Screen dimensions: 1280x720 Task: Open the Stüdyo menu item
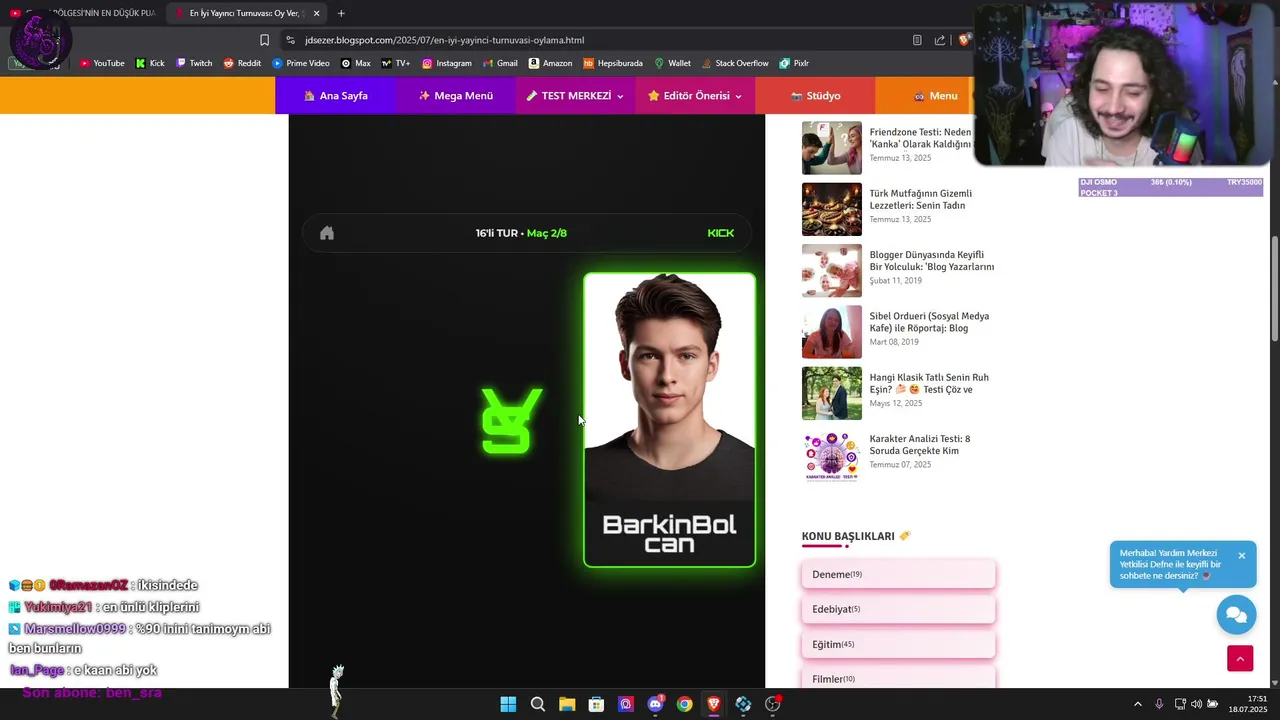pos(815,96)
